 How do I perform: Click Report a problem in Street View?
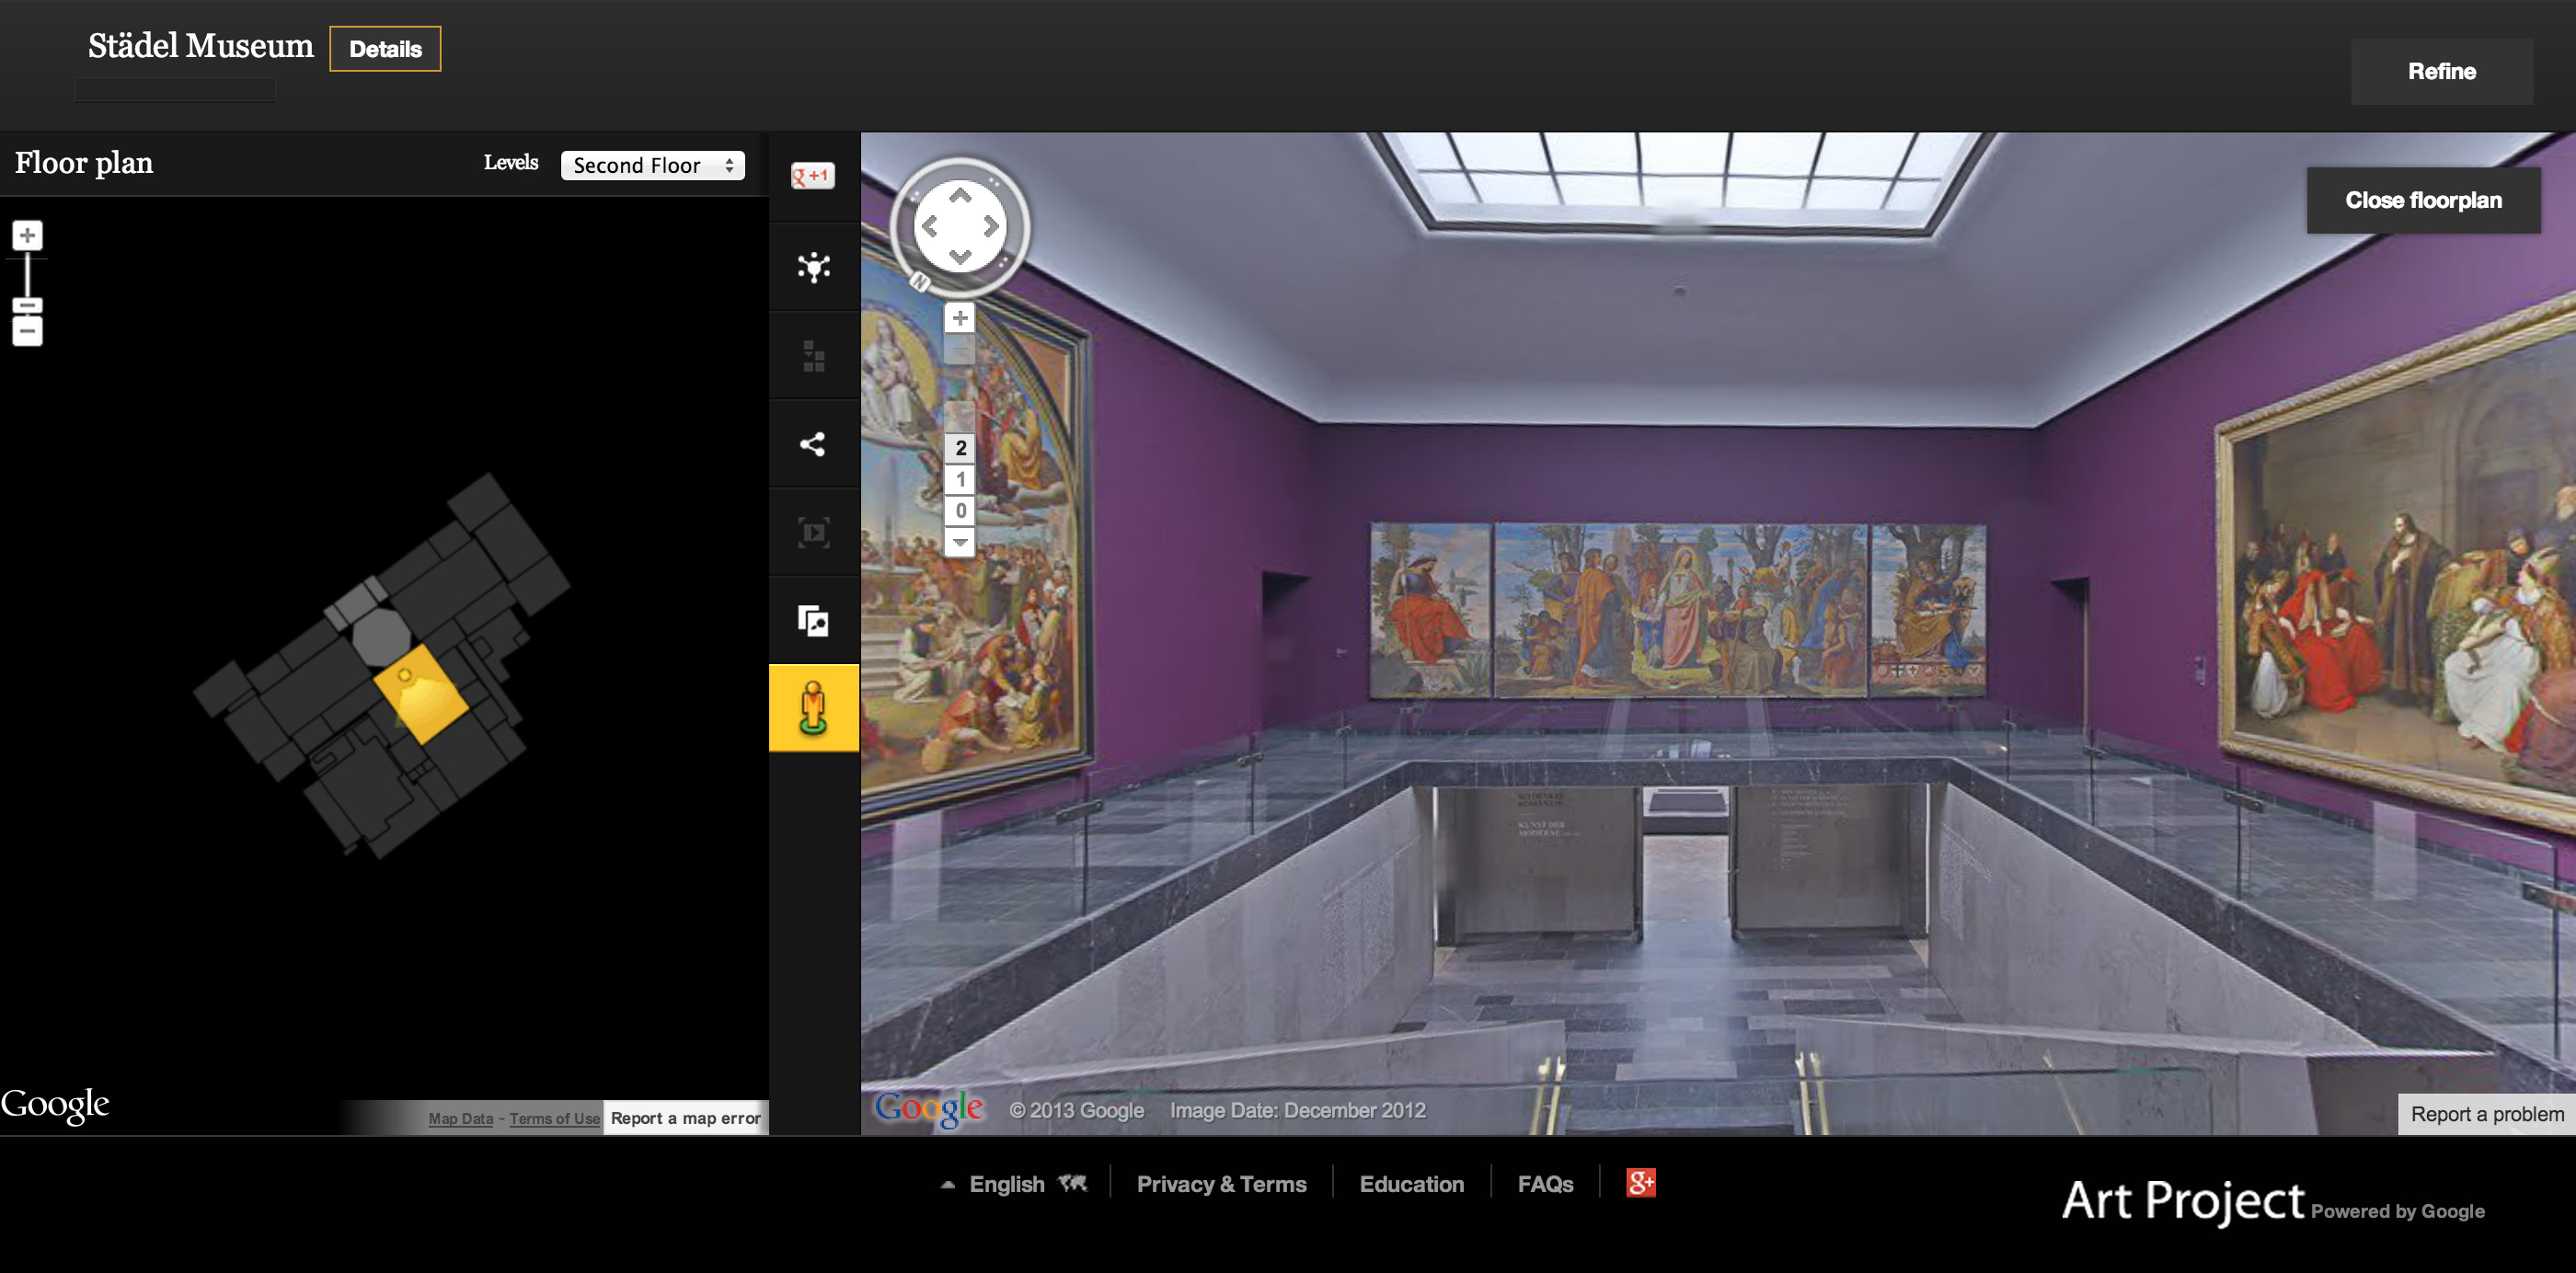click(x=2486, y=1114)
